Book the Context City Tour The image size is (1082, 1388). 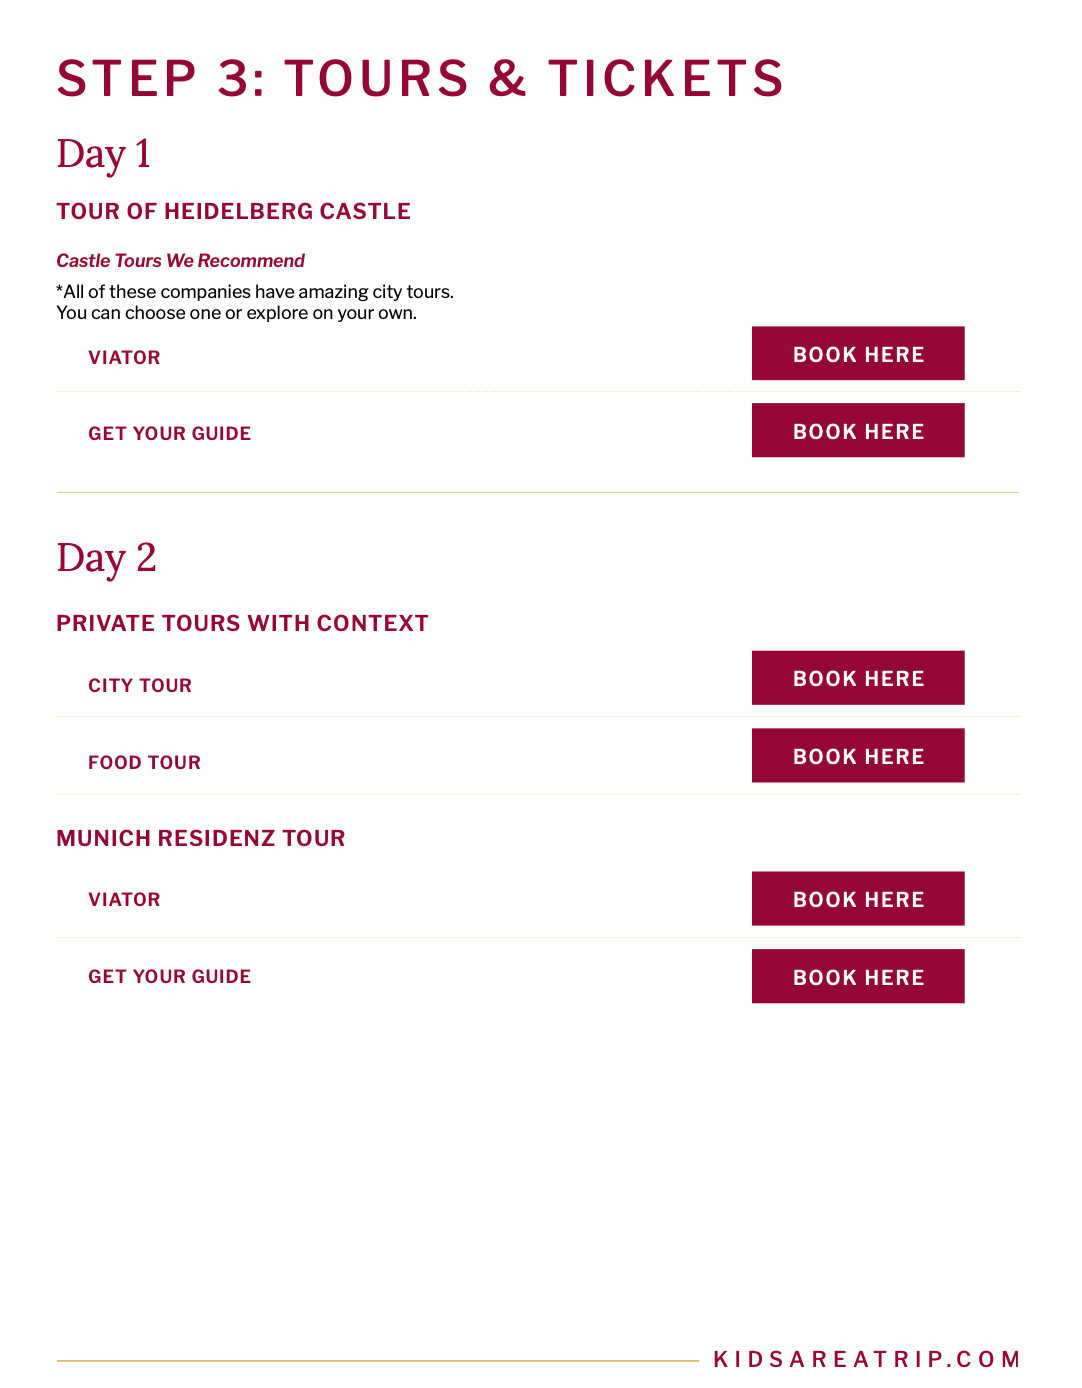858,678
